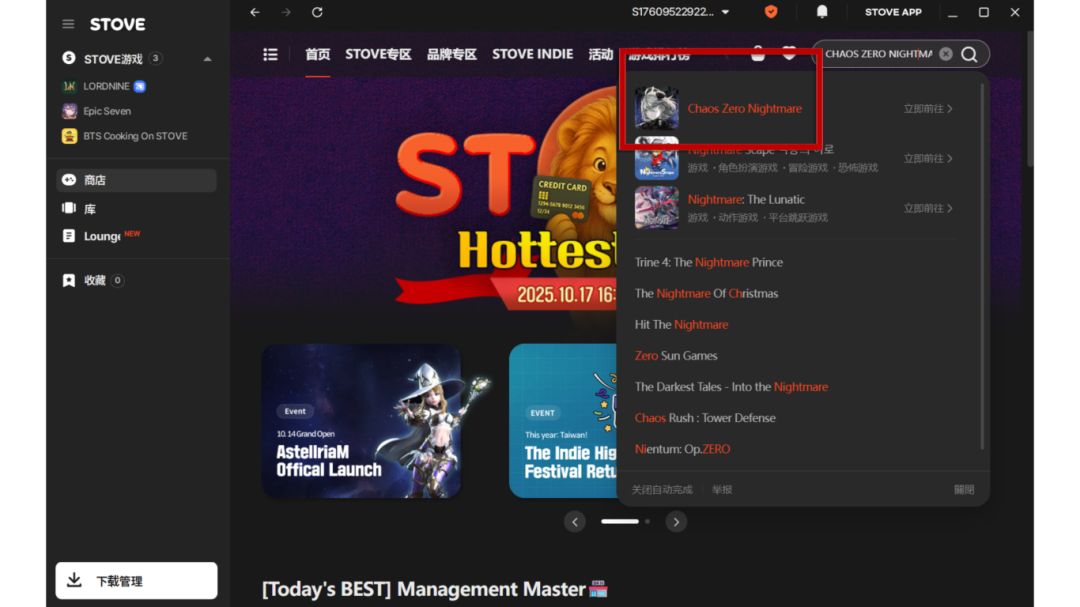Click Nightmare: The Lunatic thumbnail image

click(656, 207)
